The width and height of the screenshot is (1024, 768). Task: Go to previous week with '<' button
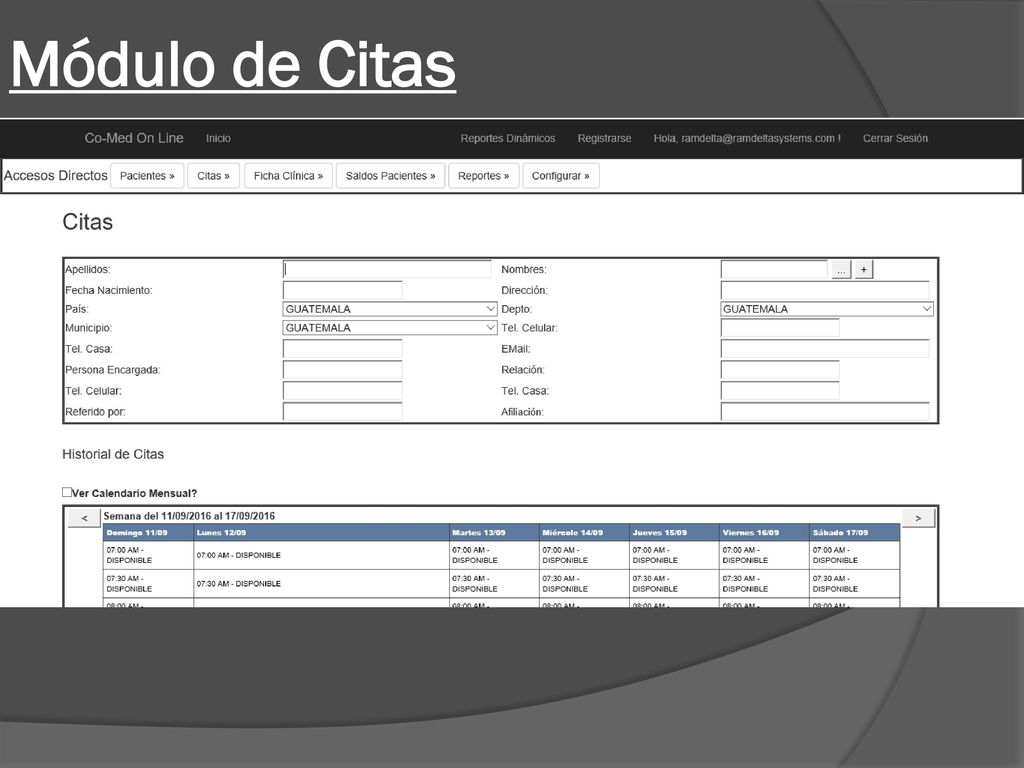click(x=84, y=518)
